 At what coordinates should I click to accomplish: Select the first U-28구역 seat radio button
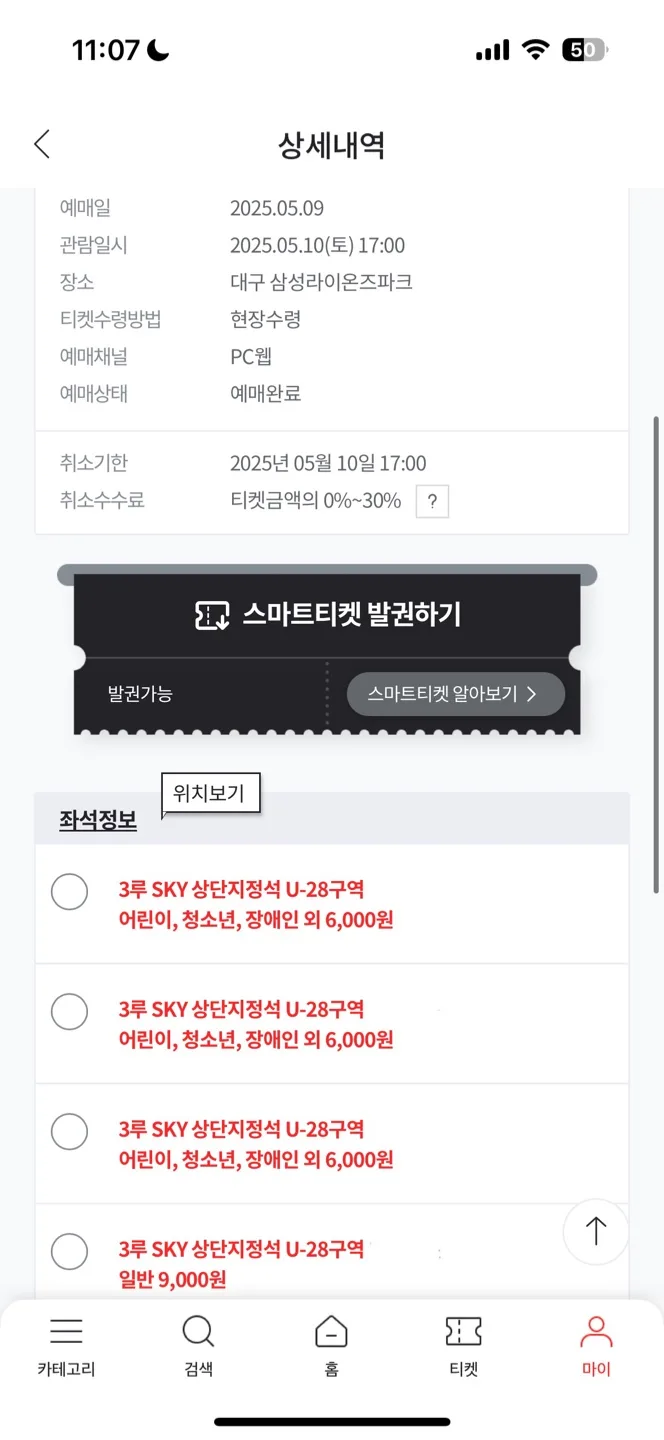69,891
